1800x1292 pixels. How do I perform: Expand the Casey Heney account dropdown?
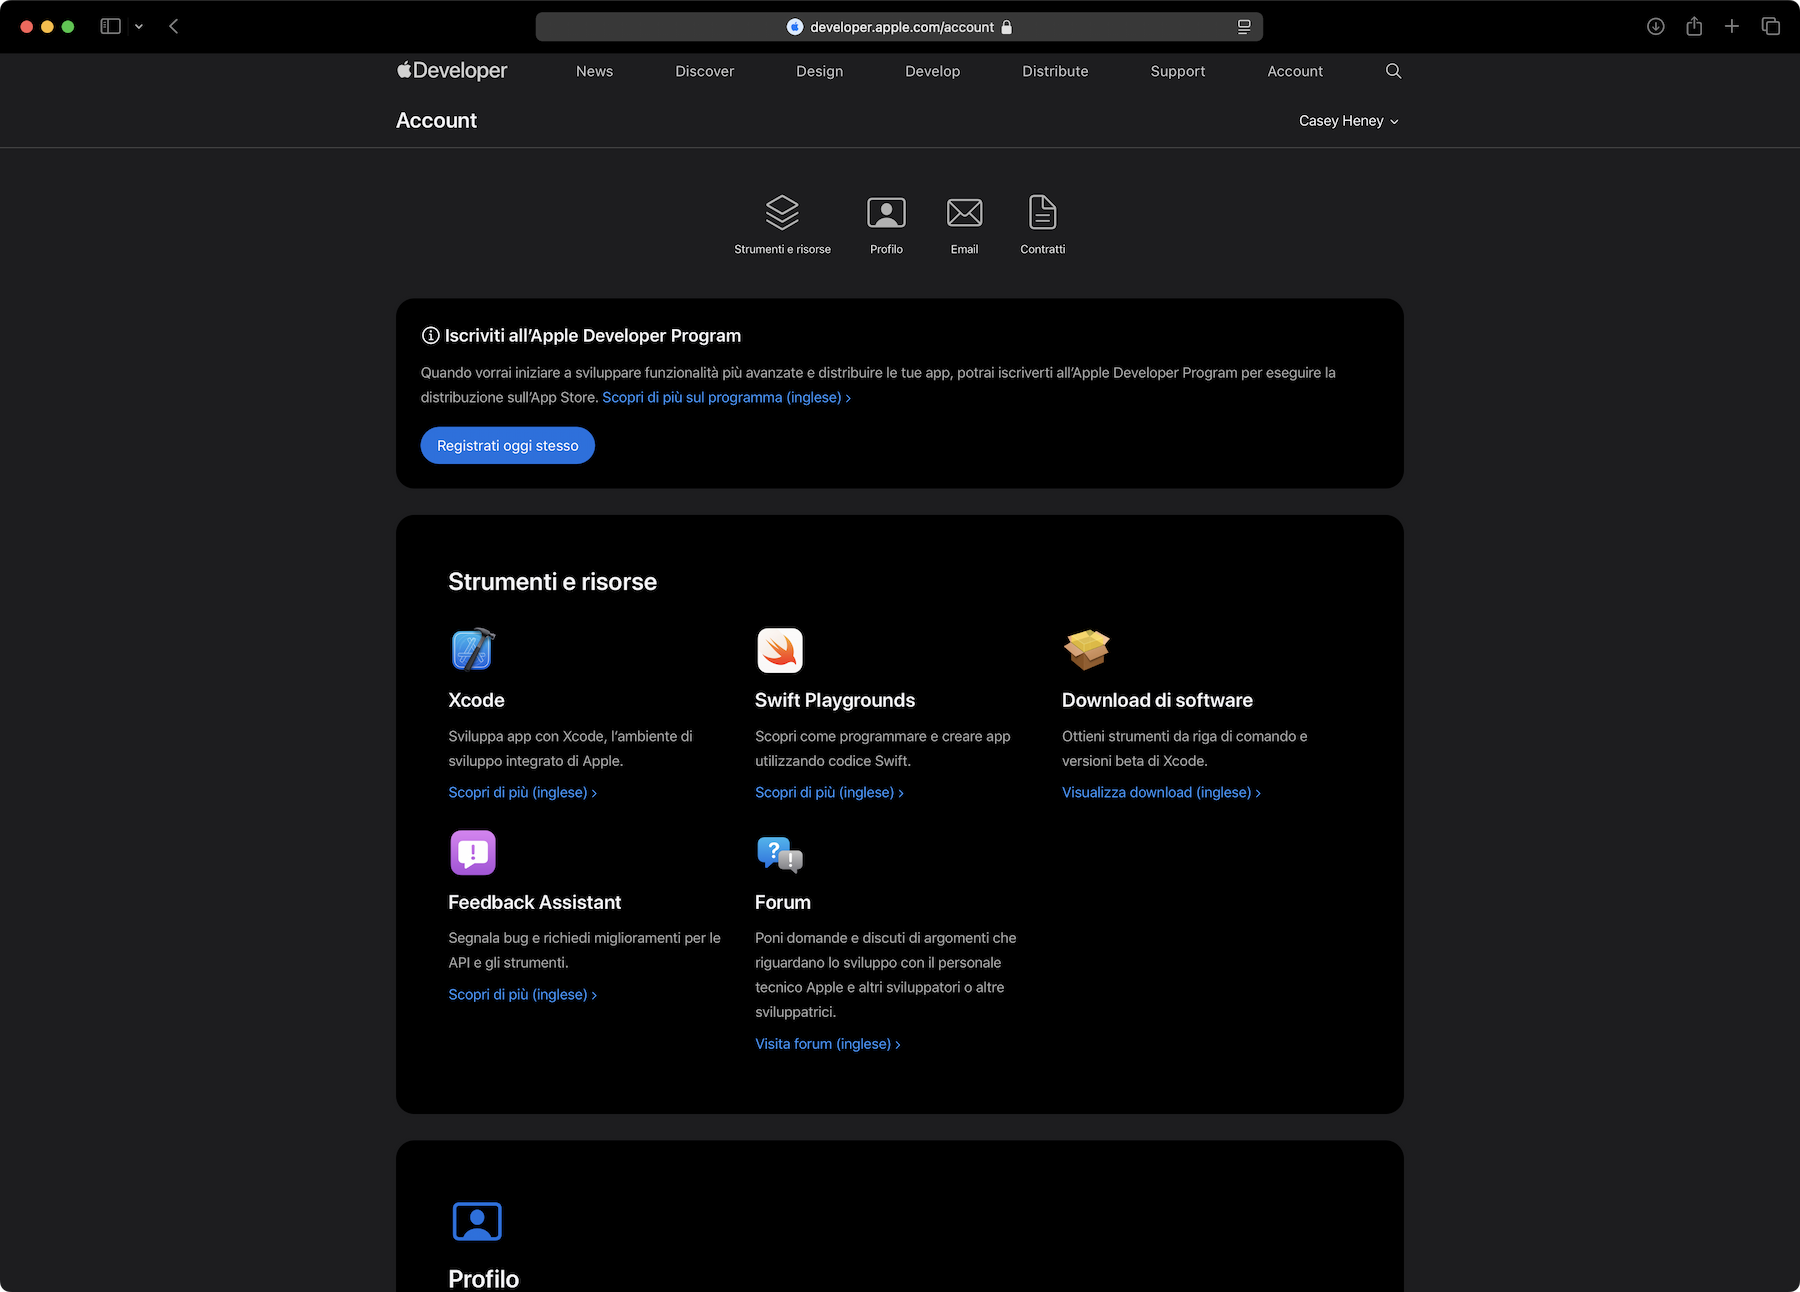[x=1348, y=121]
